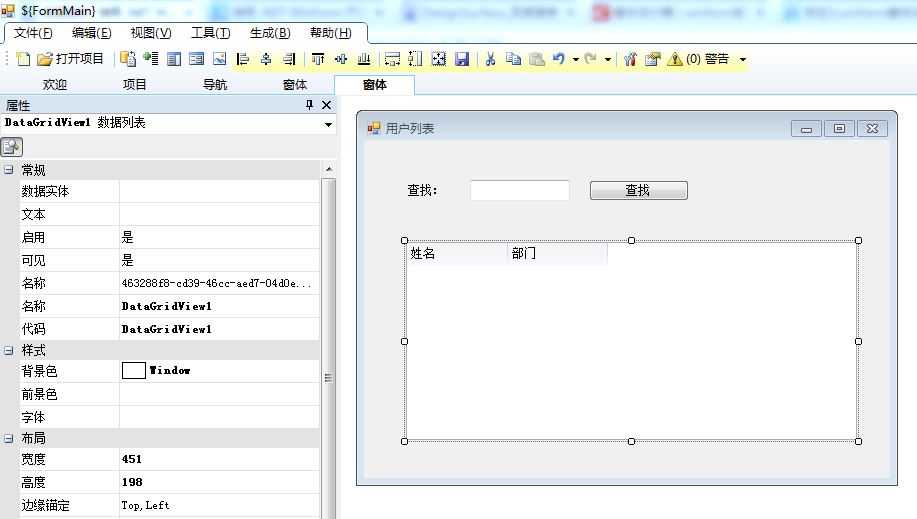Pin the 属性 properties panel
The image size is (917, 519).
[x=309, y=105]
